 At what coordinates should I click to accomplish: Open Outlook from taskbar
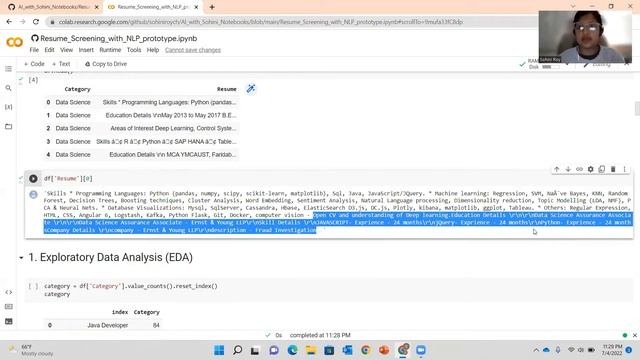[347, 350]
